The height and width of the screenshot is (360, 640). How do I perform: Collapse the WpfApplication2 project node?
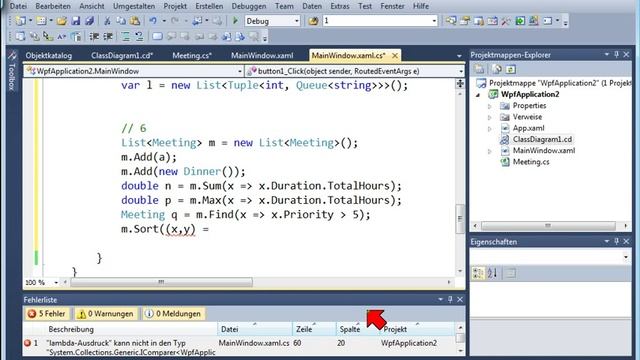pyautogui.click(x=478, y=95)
